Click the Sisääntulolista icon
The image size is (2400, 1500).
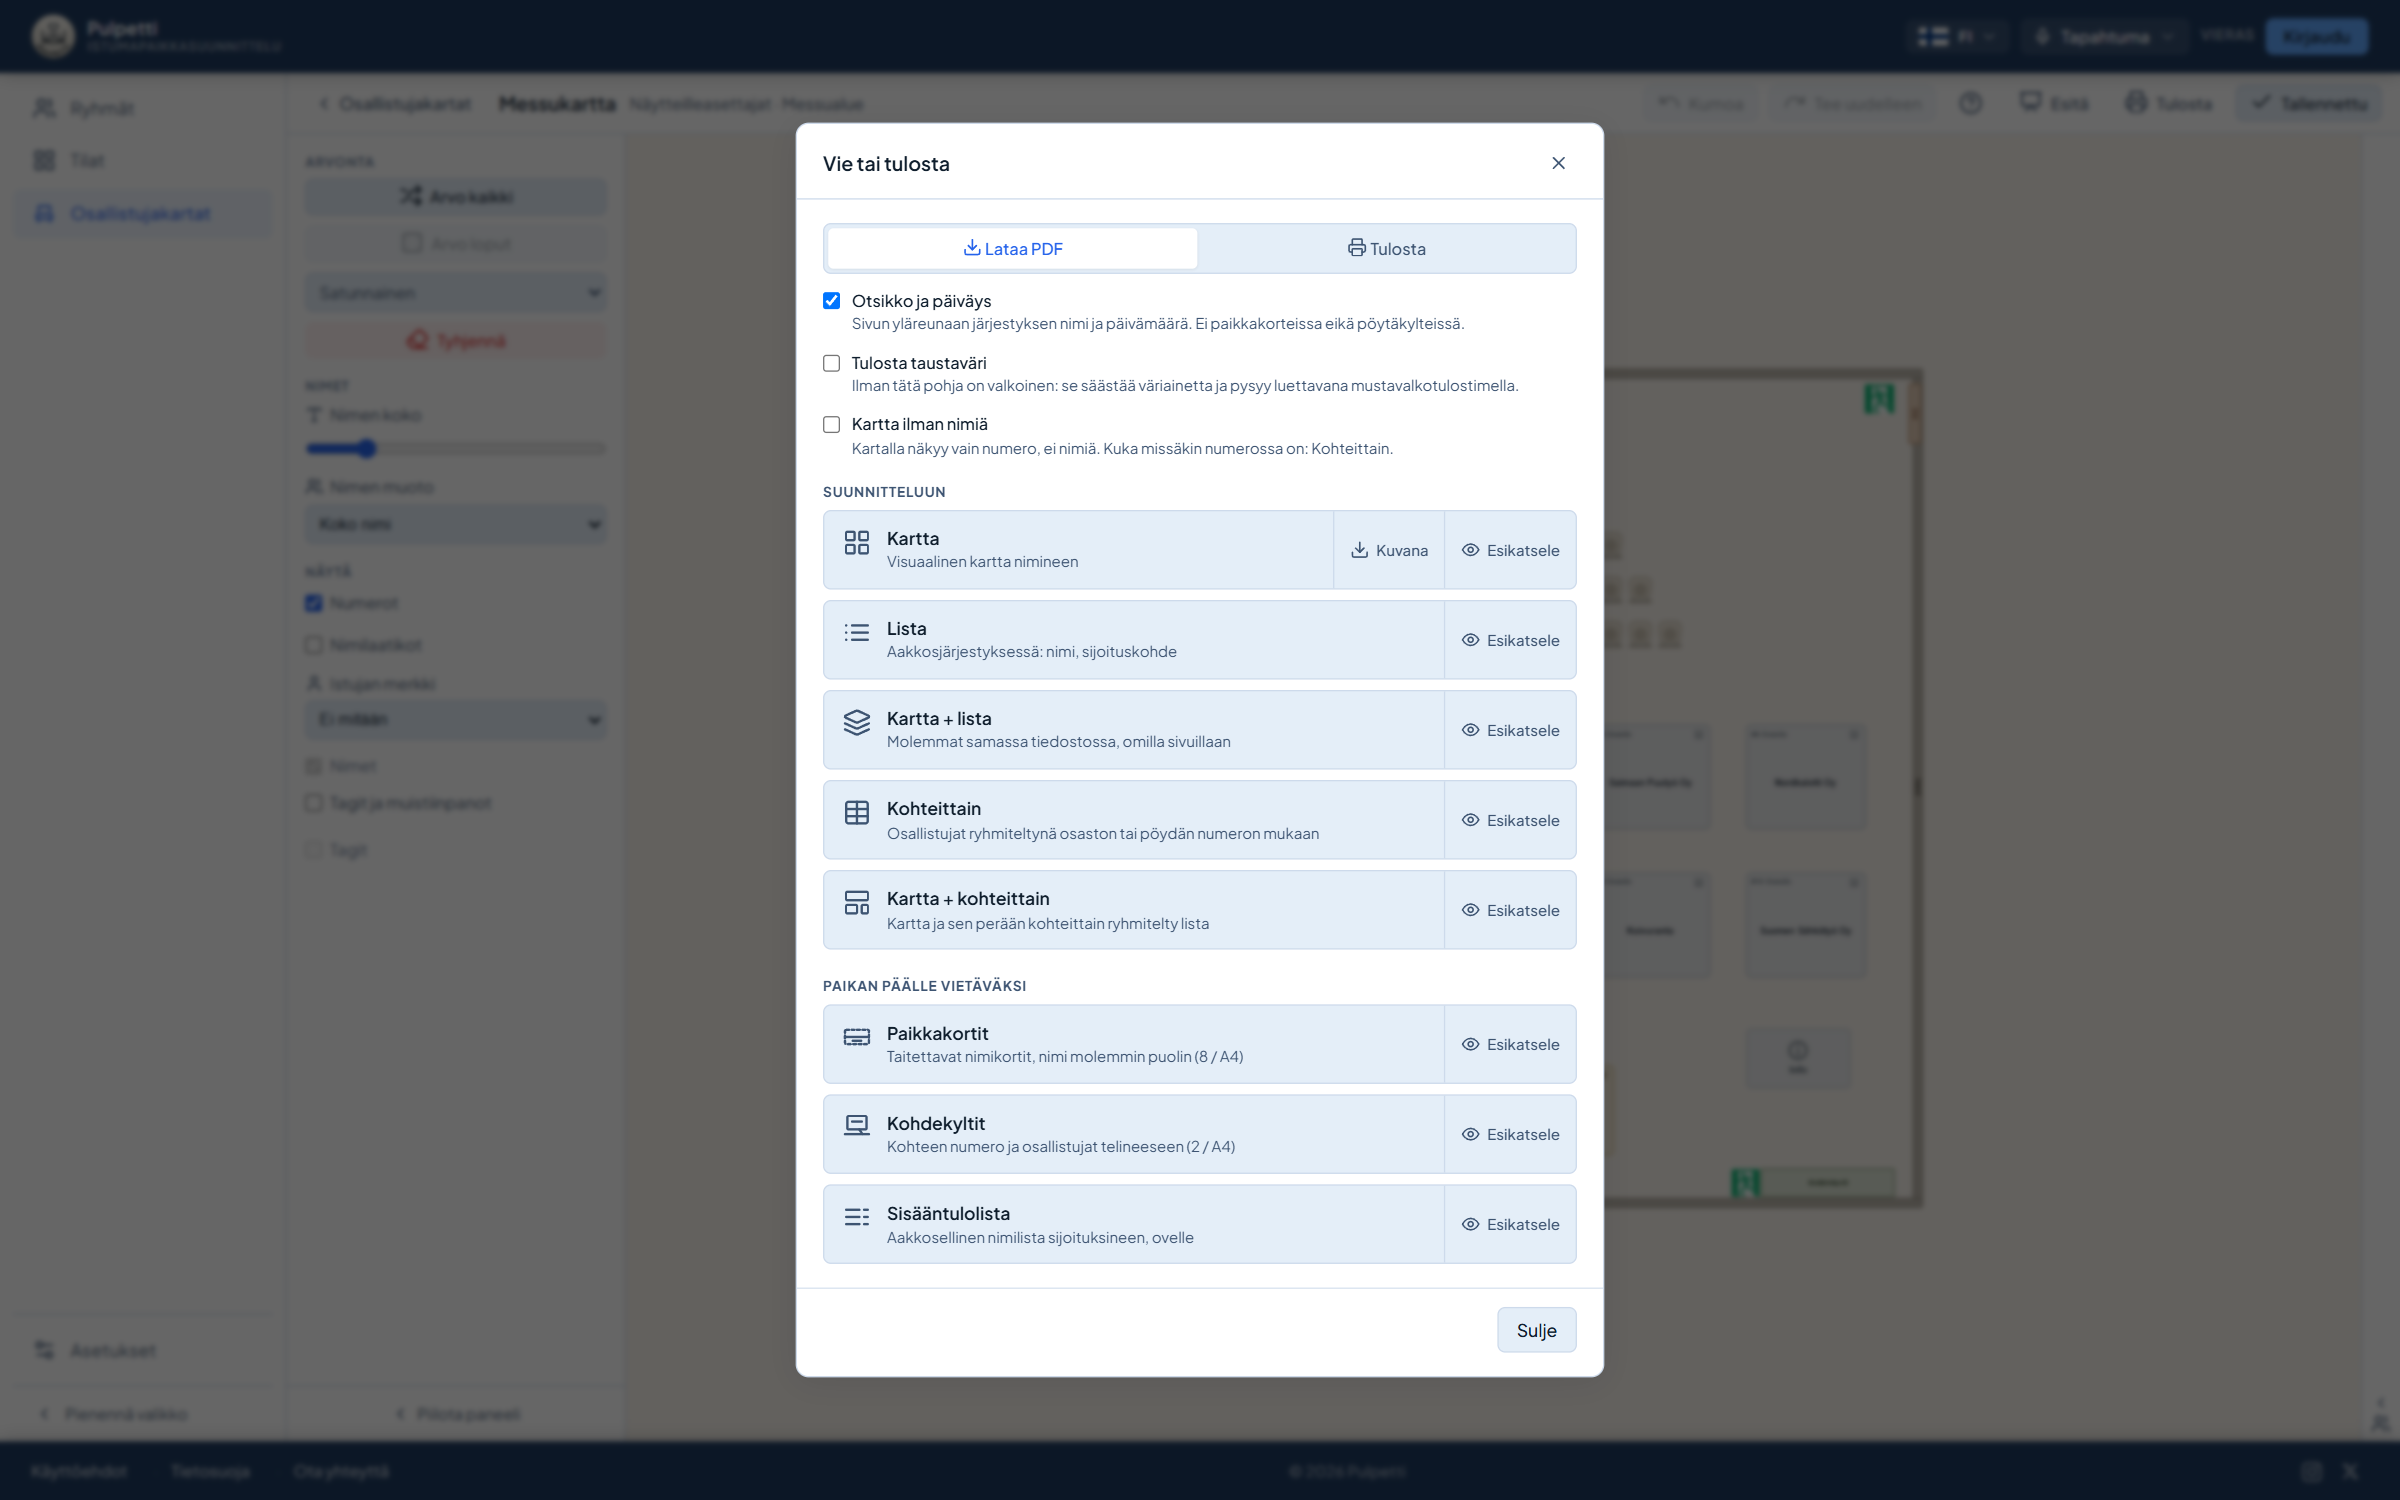pos(856,1216)
